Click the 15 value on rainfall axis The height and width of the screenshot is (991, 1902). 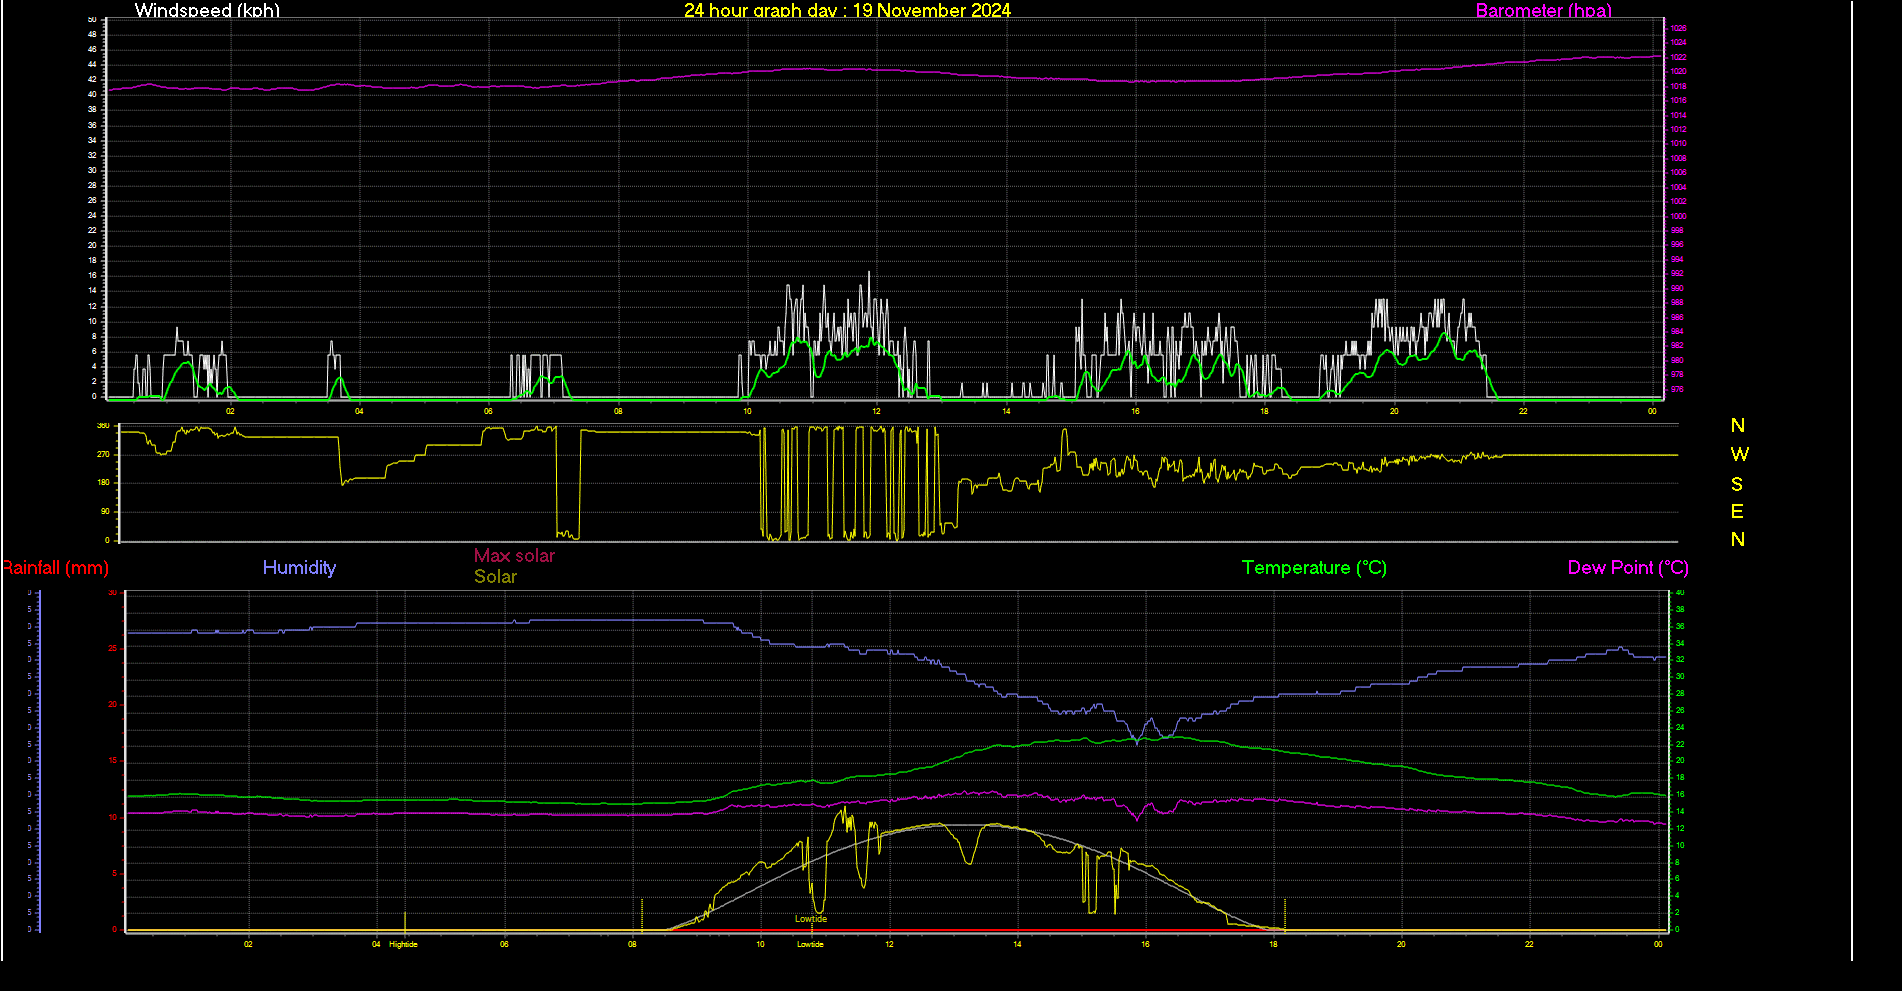(113, 761)
